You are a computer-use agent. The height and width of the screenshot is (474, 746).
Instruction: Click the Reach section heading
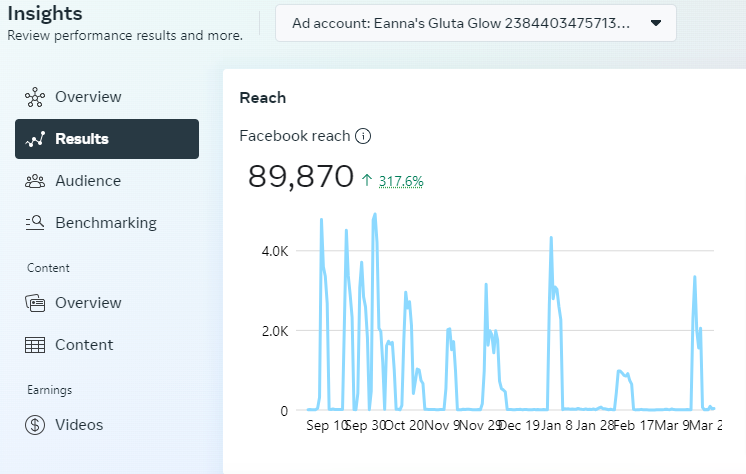[263, 98]
